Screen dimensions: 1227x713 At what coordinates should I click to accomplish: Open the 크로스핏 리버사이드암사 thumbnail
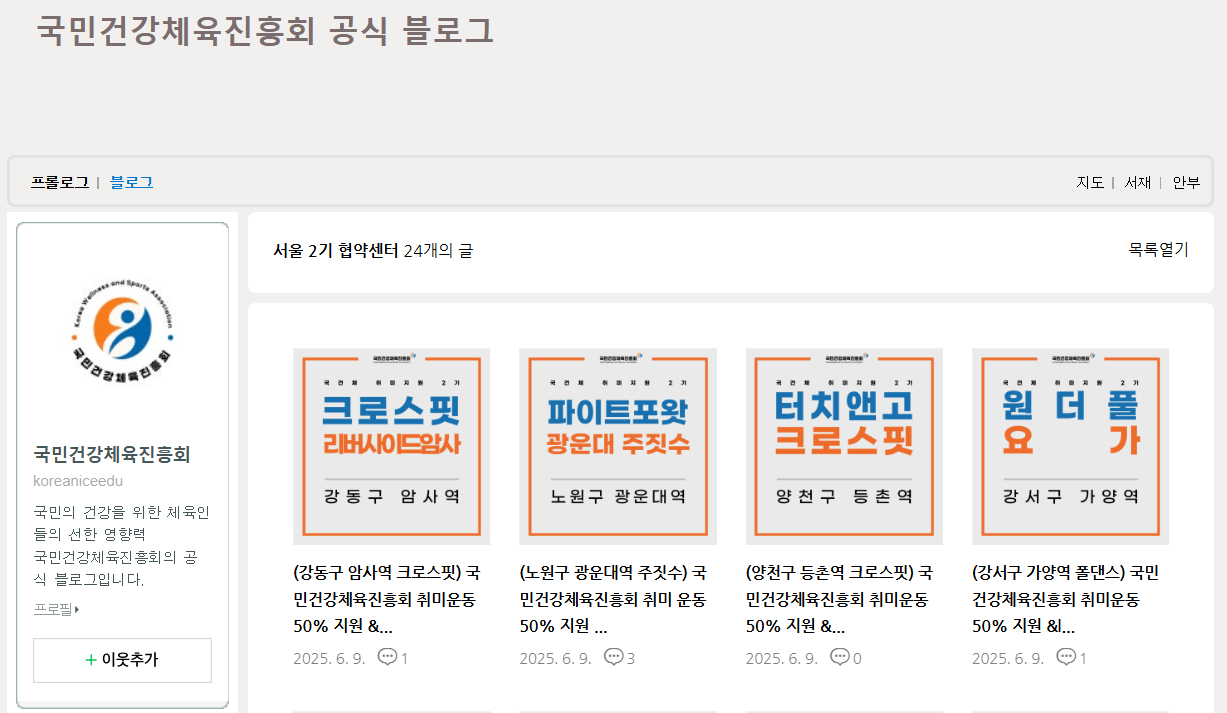point(392,446)
